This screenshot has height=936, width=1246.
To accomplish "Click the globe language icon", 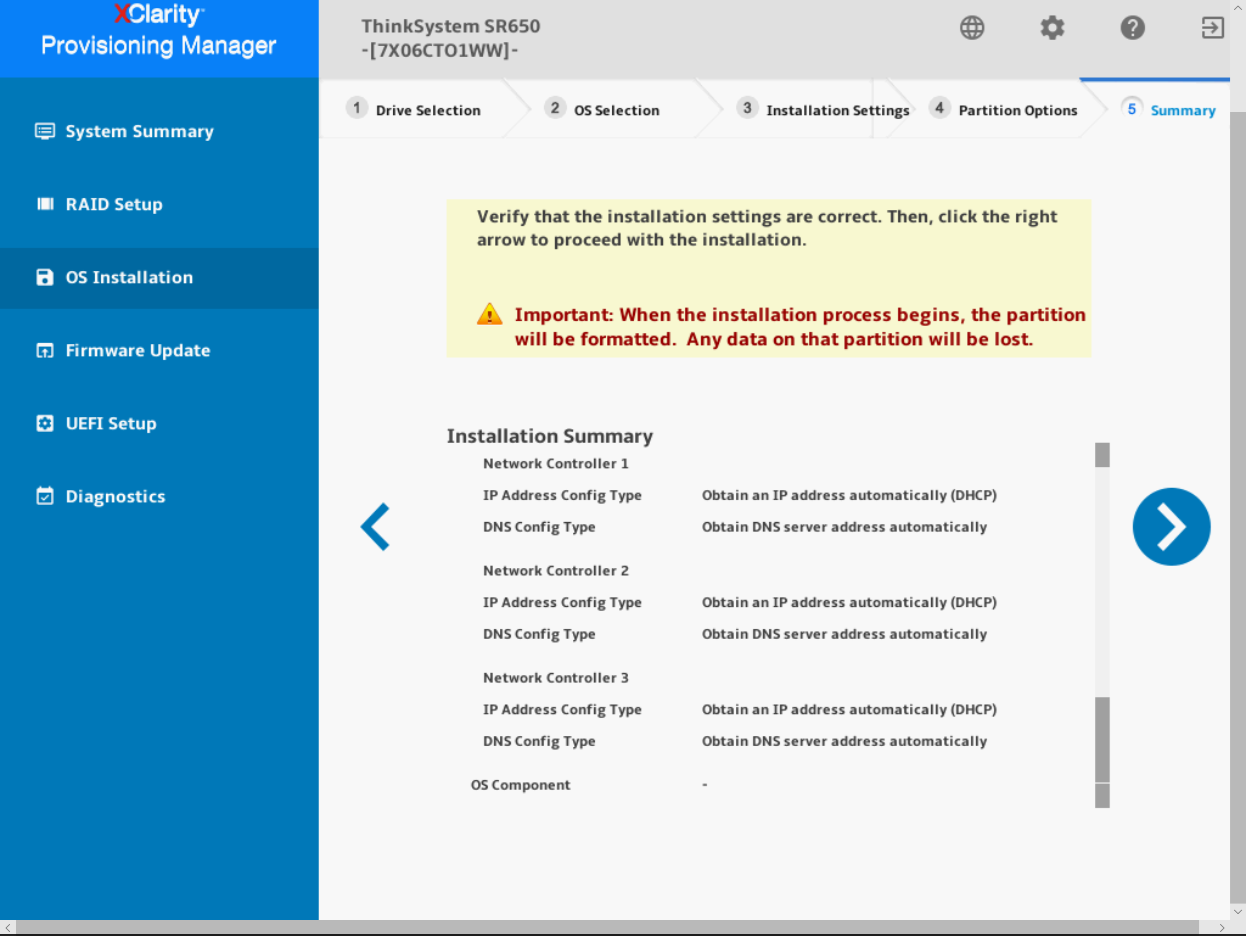I will tap(972, 28).
